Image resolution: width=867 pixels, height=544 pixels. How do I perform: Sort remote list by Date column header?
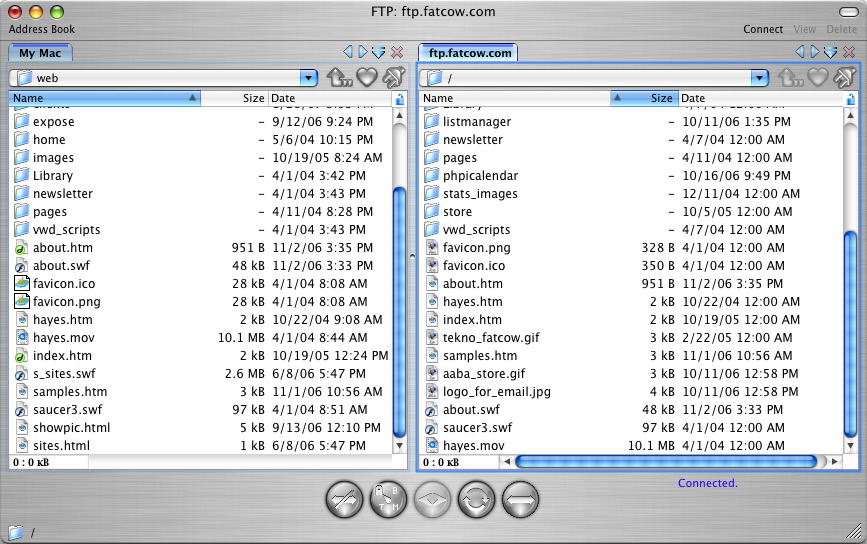pos(761,98)
